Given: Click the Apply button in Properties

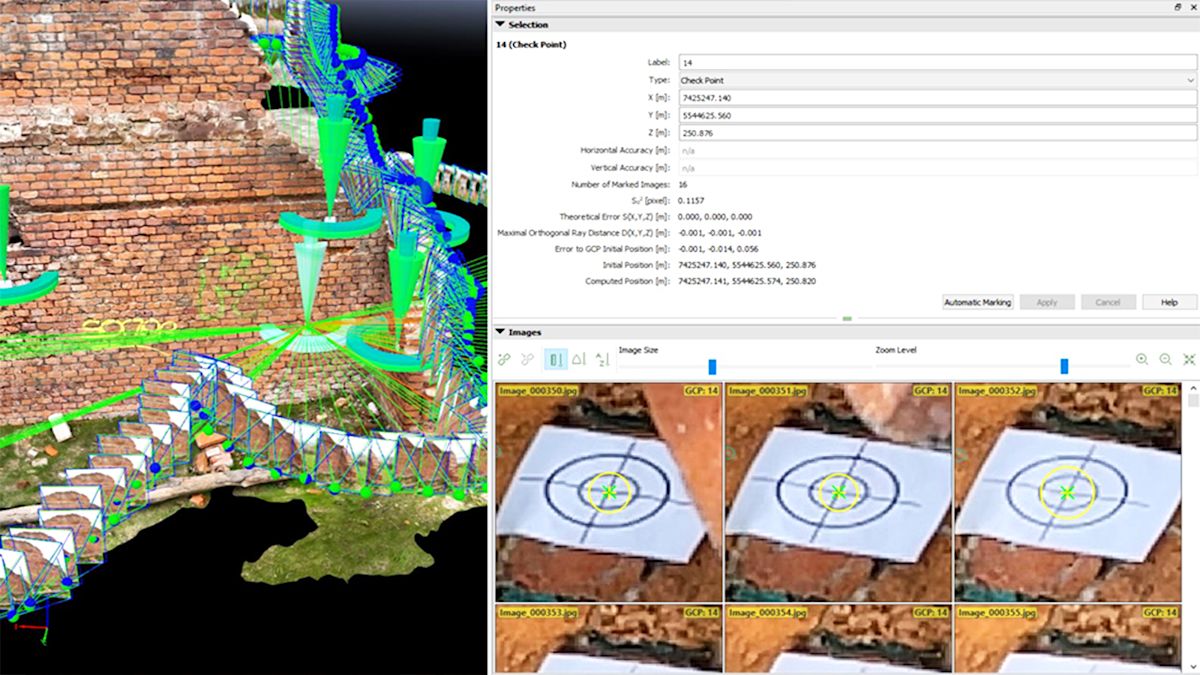Looking at the screenshot, I should point(1047,301).
